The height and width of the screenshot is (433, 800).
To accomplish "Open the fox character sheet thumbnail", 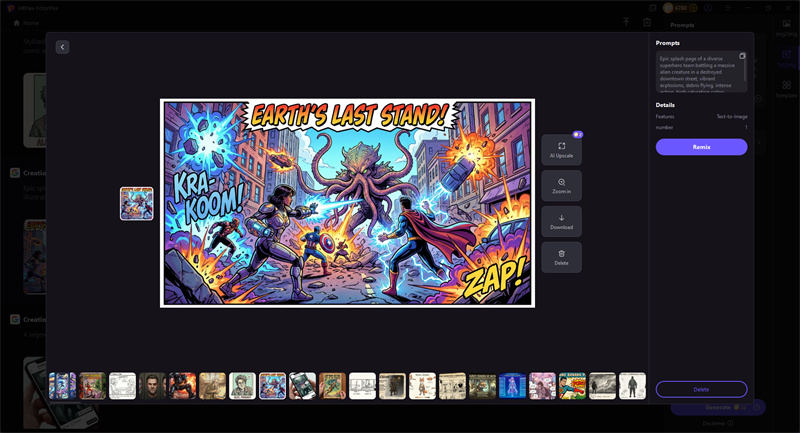I will pos(422,386).
